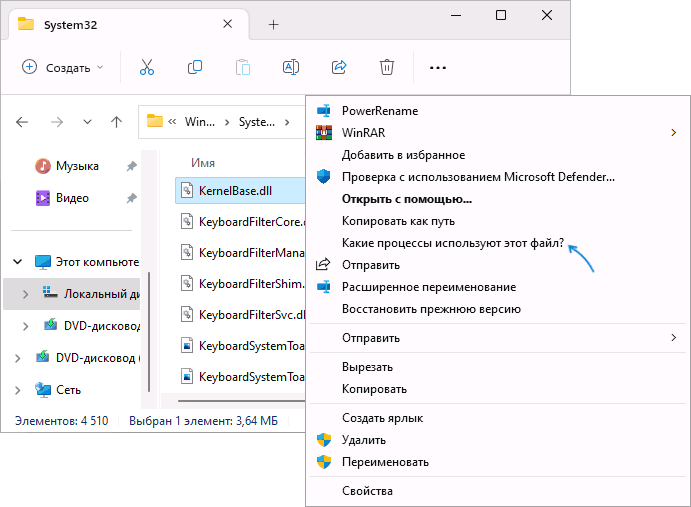Image resolution: width=691 pixels, height=507 pixels.
Task: Click the Delete trash icon in toolbar
Action: click(x=387, y=67)
